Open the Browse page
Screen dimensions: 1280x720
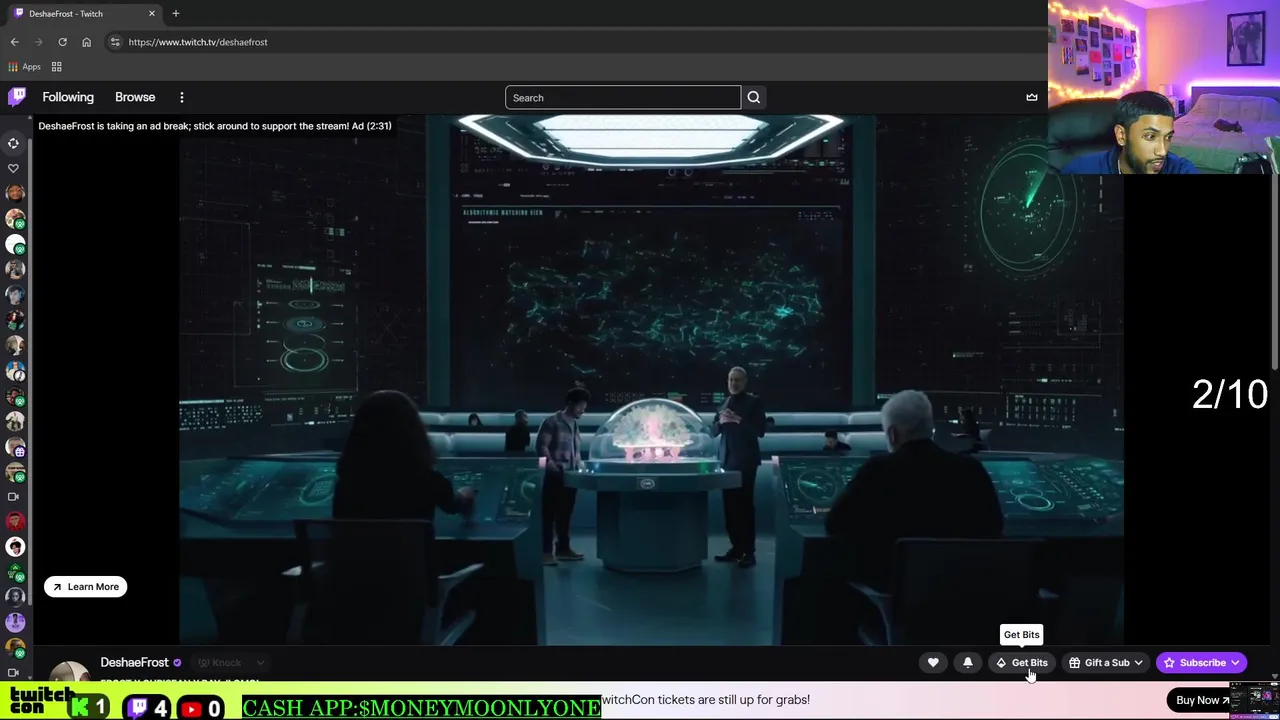point(135,97)
